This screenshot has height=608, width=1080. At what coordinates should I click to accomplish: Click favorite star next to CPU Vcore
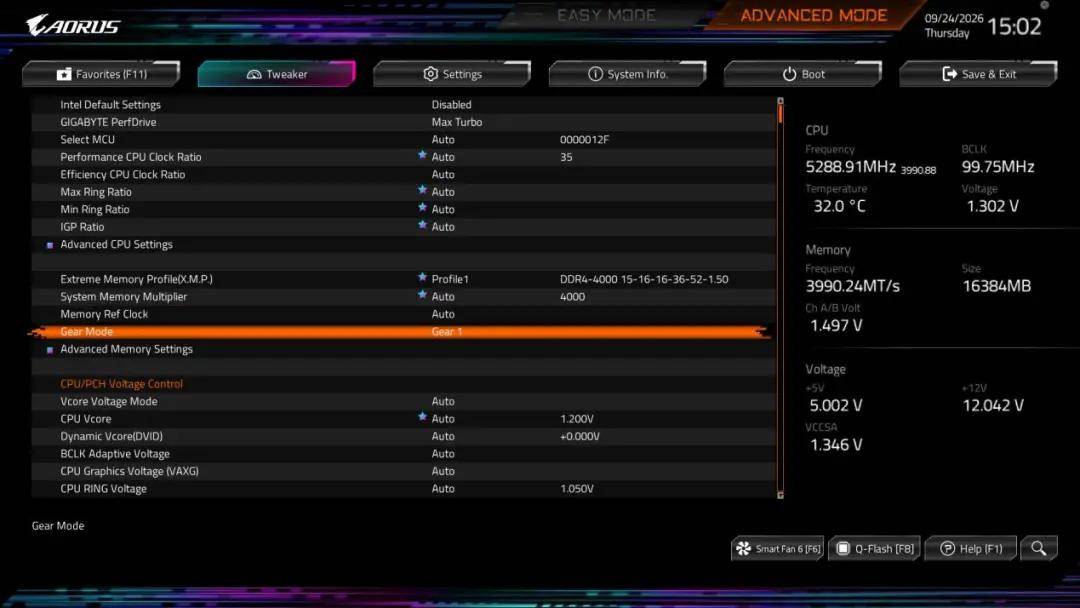[x=422, y=417]
